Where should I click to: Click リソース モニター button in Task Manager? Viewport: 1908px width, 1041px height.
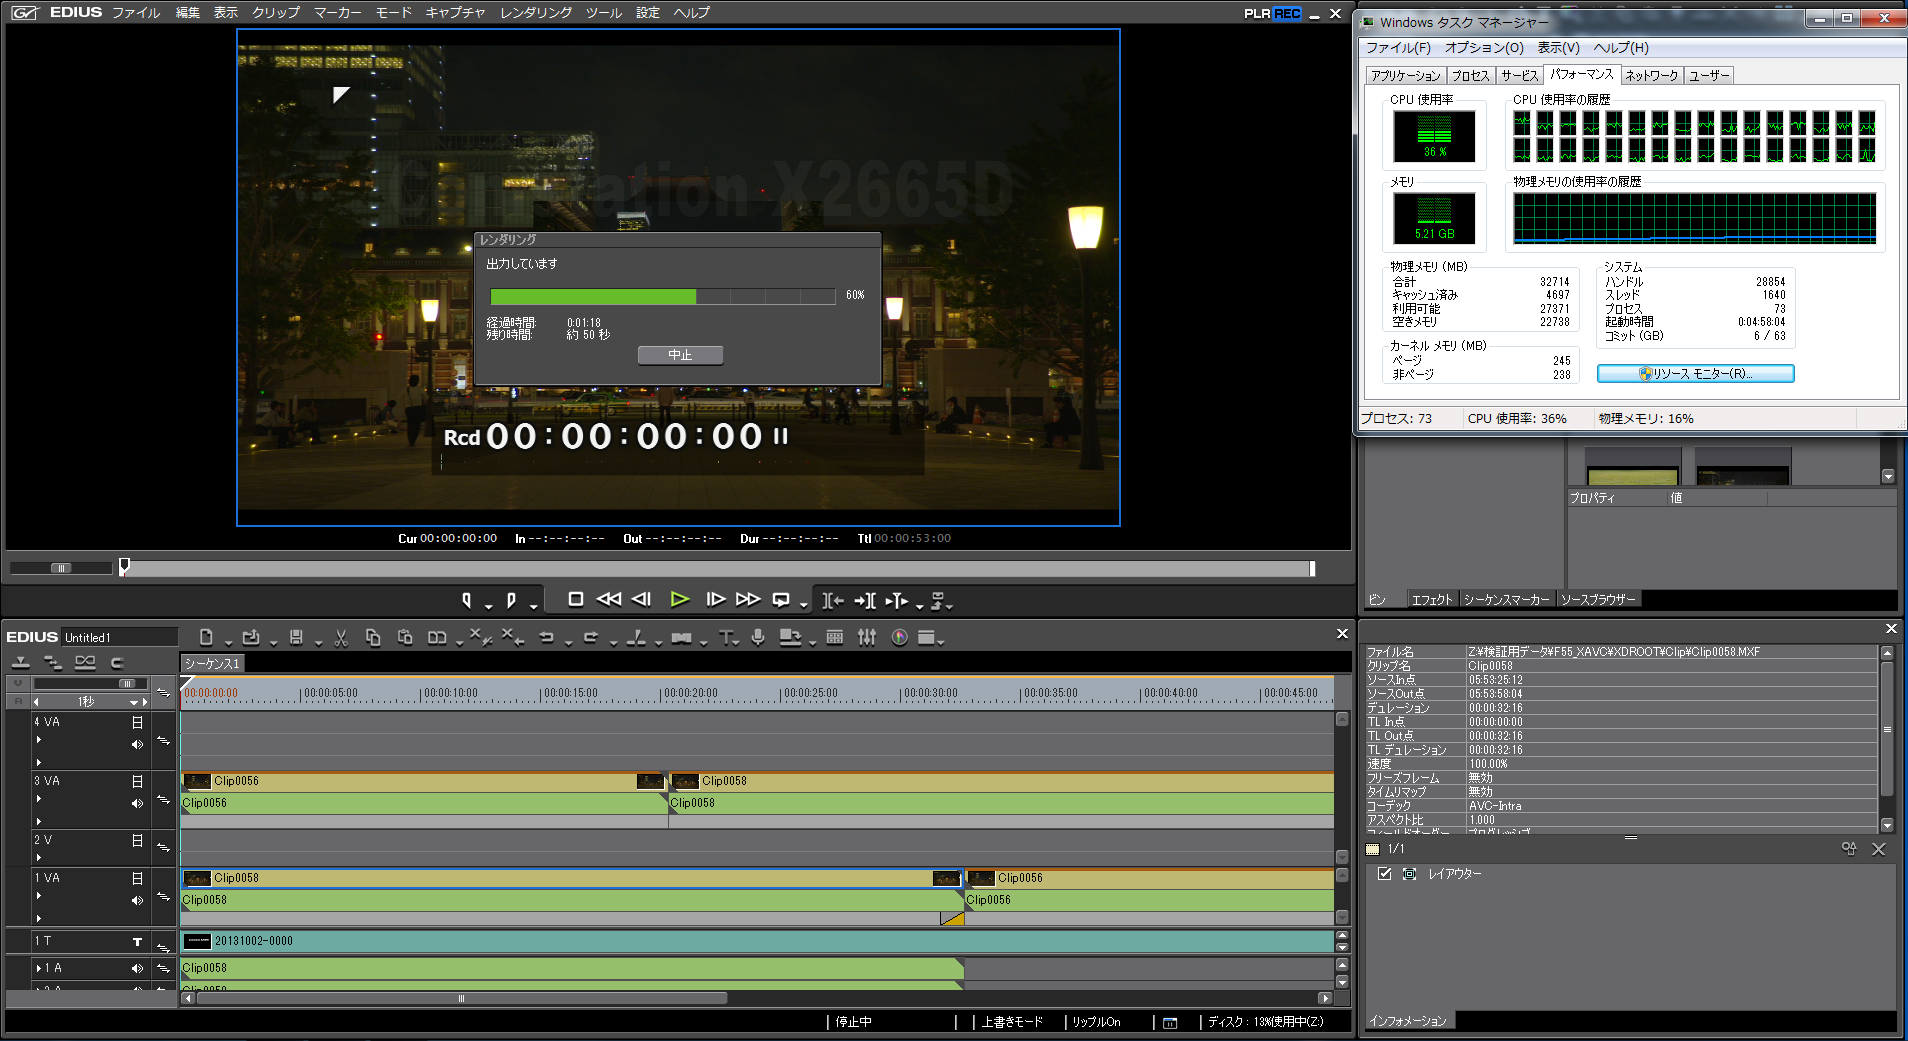[1695, 374]
